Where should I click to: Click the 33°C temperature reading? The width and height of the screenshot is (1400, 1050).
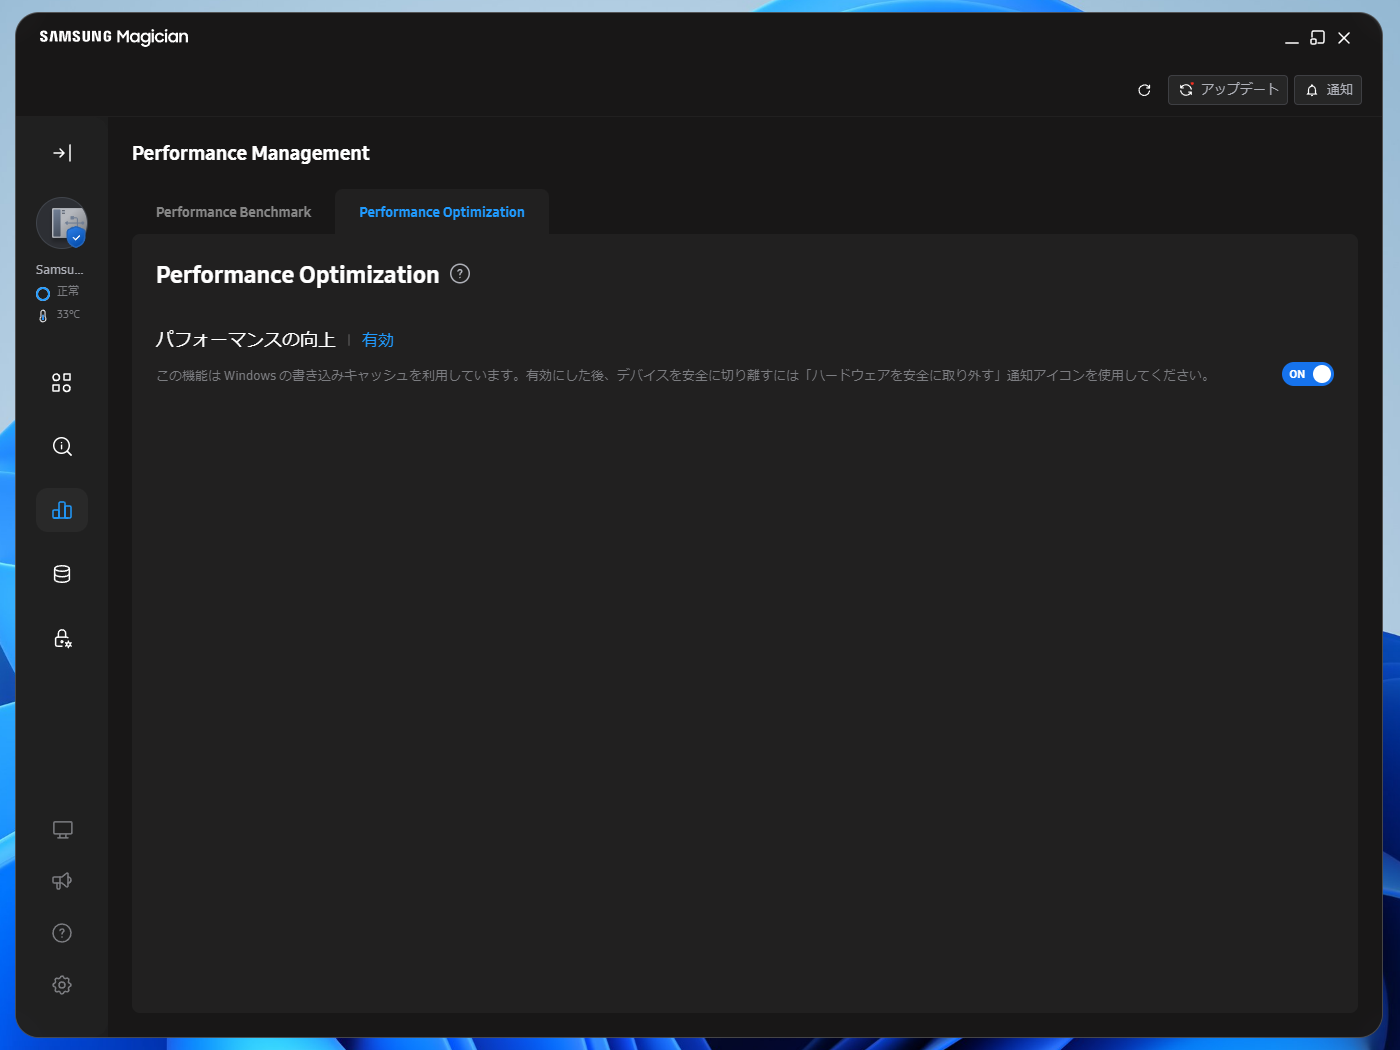click(68, 314)
